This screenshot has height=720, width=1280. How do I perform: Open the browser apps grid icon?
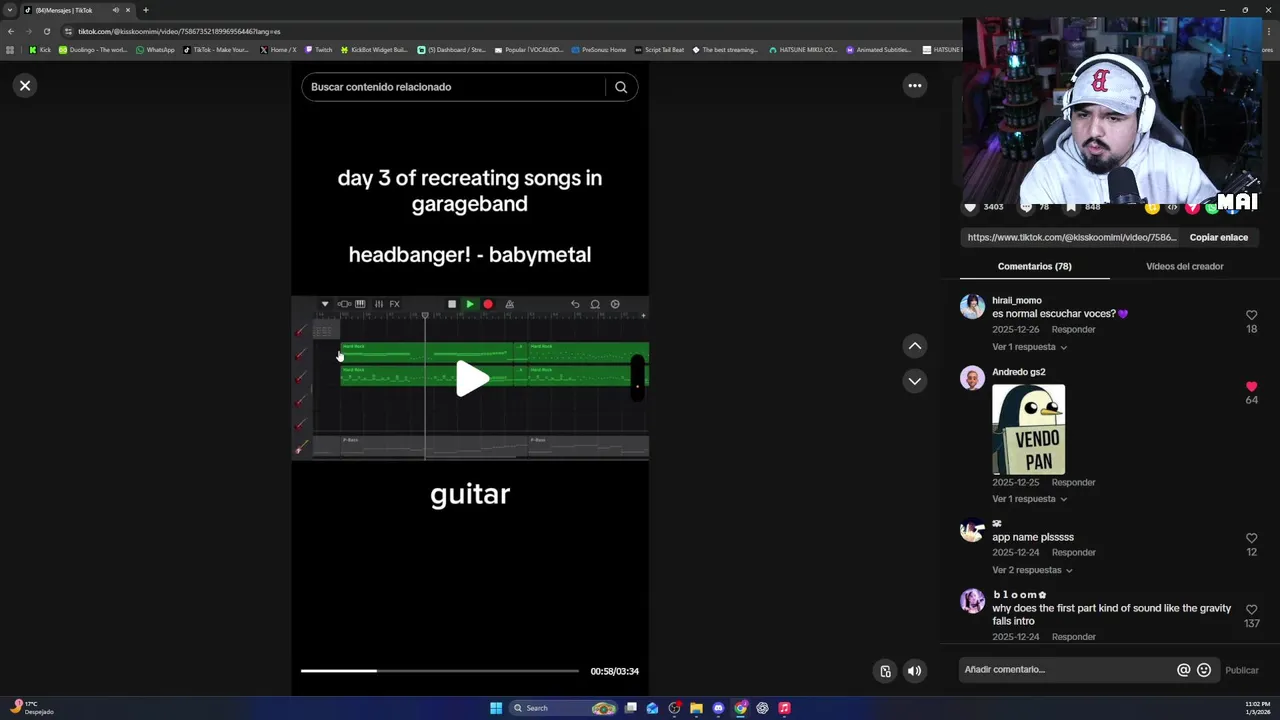[10, 49]
